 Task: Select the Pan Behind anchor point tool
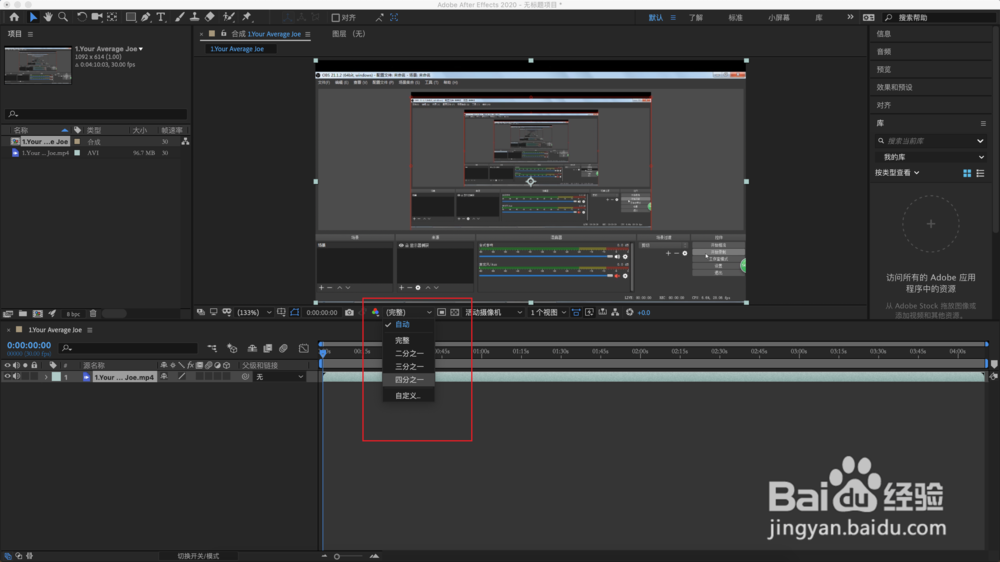(112, 17)
